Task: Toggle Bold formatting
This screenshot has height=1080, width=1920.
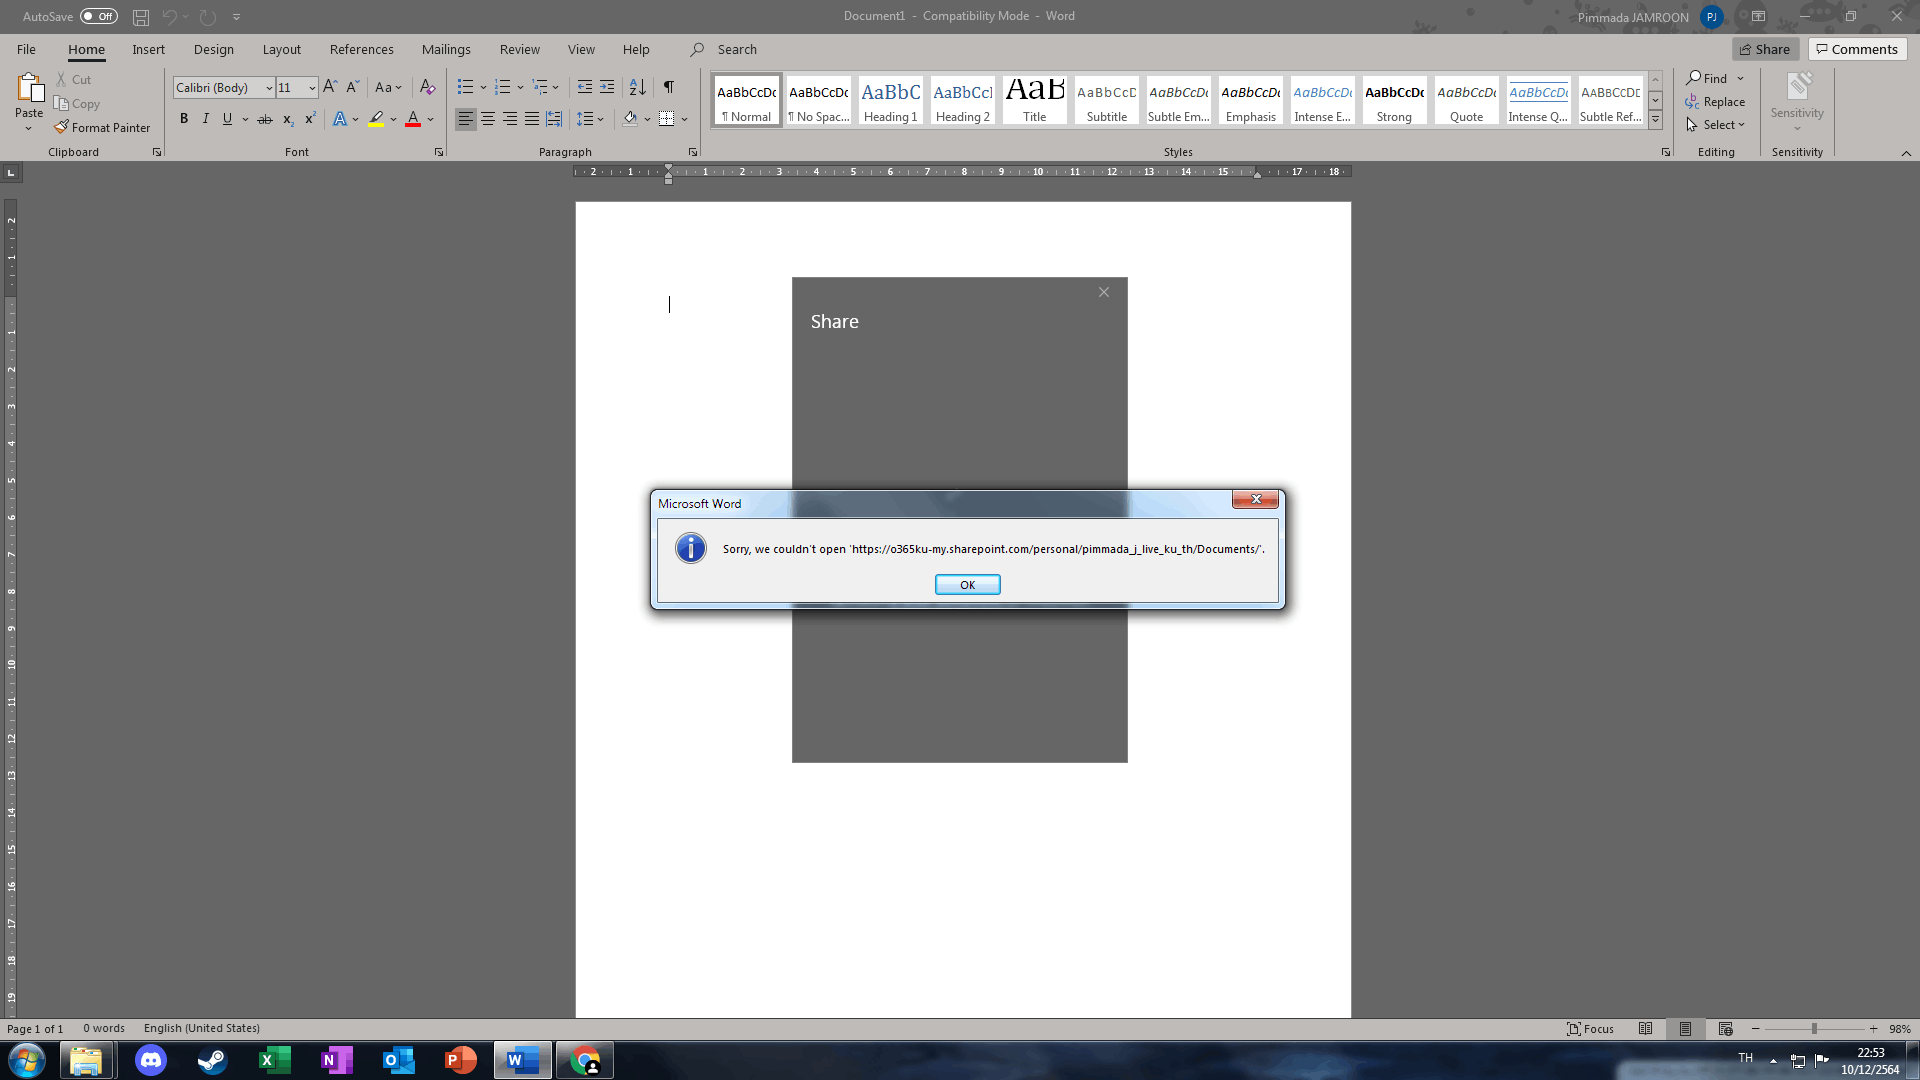Action: [184, 119]
